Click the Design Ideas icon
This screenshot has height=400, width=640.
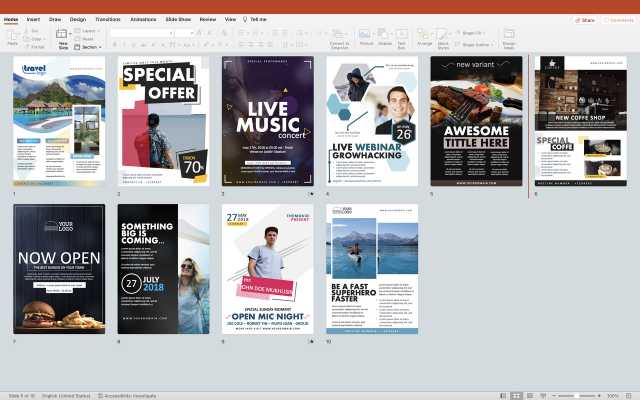coord(509,36)
